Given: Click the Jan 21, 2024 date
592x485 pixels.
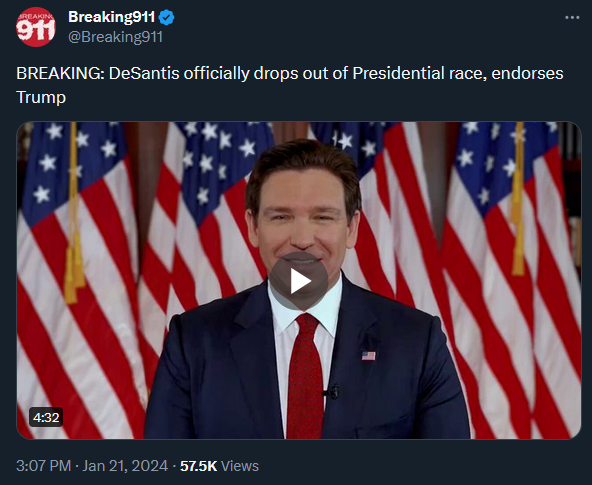Looking at the screenshot, I should coord(125,466).
